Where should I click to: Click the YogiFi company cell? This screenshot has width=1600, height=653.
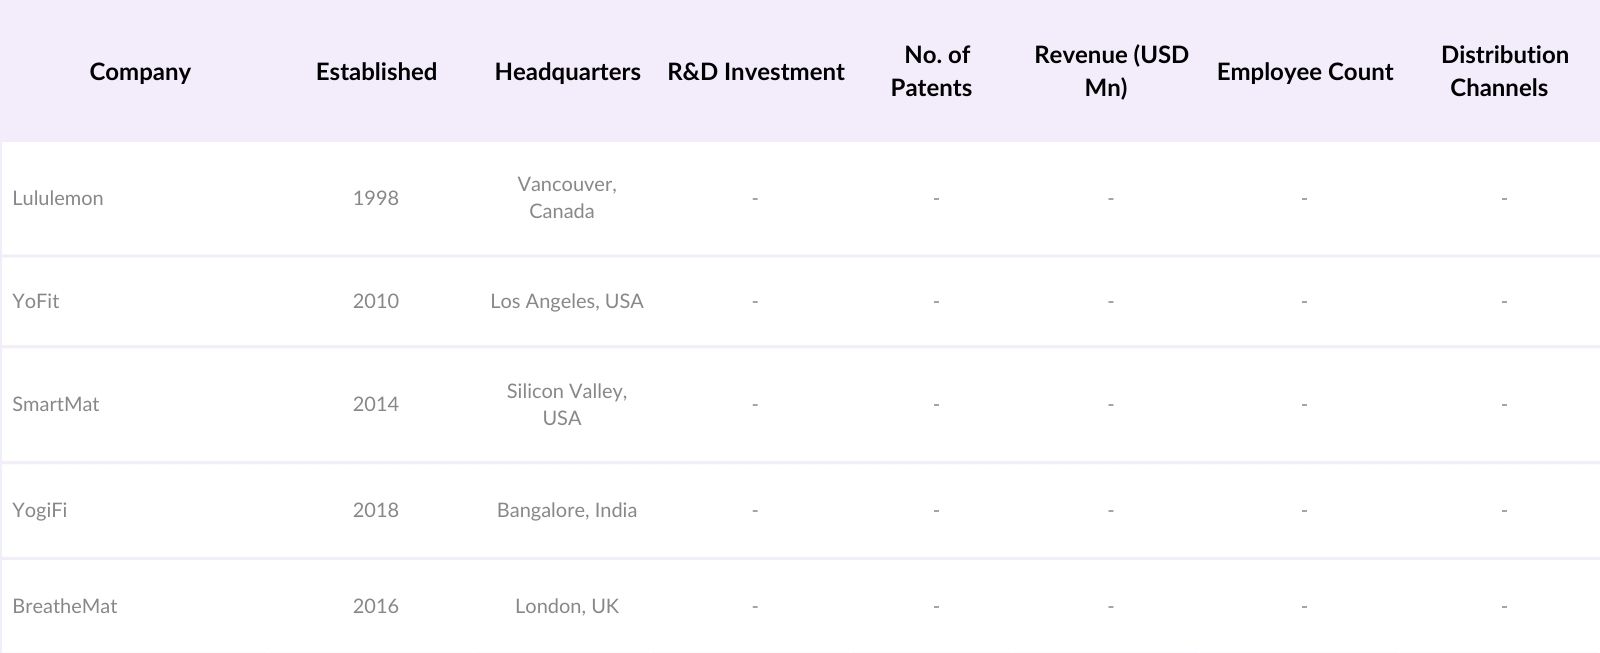40,510
